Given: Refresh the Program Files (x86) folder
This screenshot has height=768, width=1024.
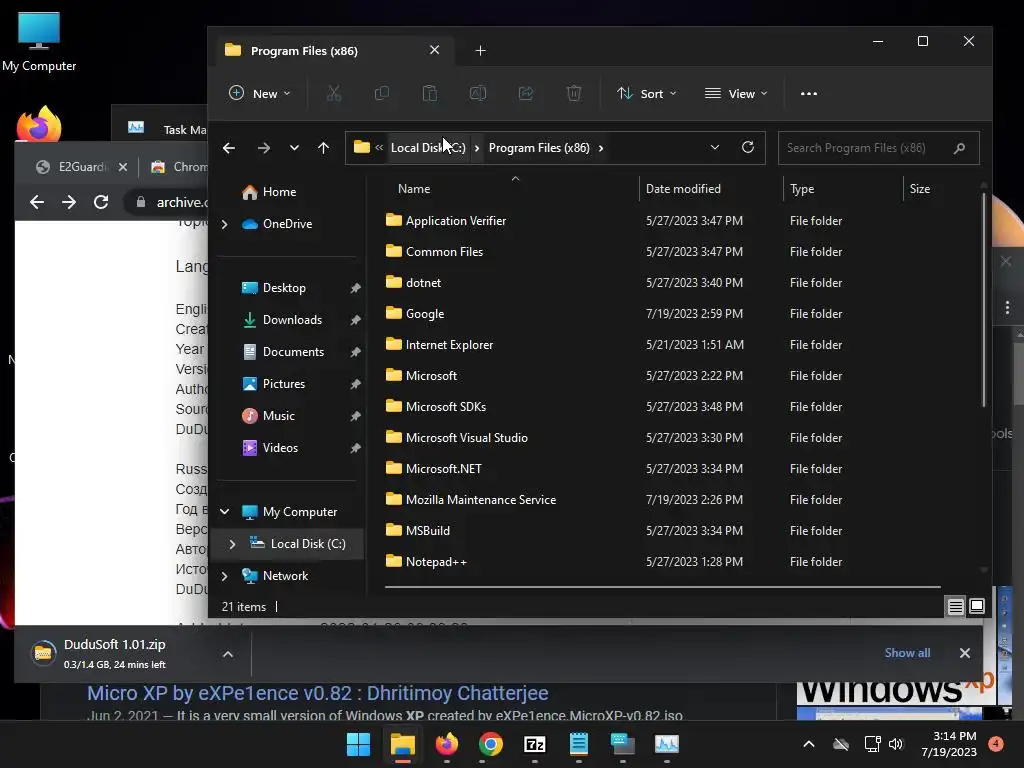Looking at the screenshot, I should tap(748, 147).
